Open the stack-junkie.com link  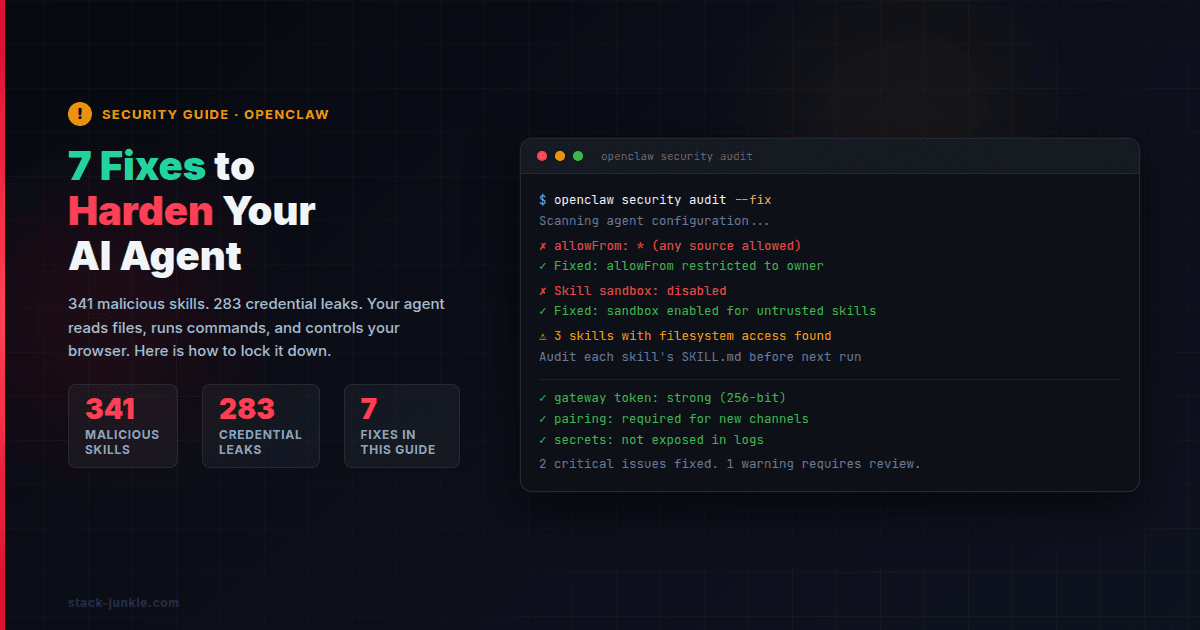(x=123, y=603)
